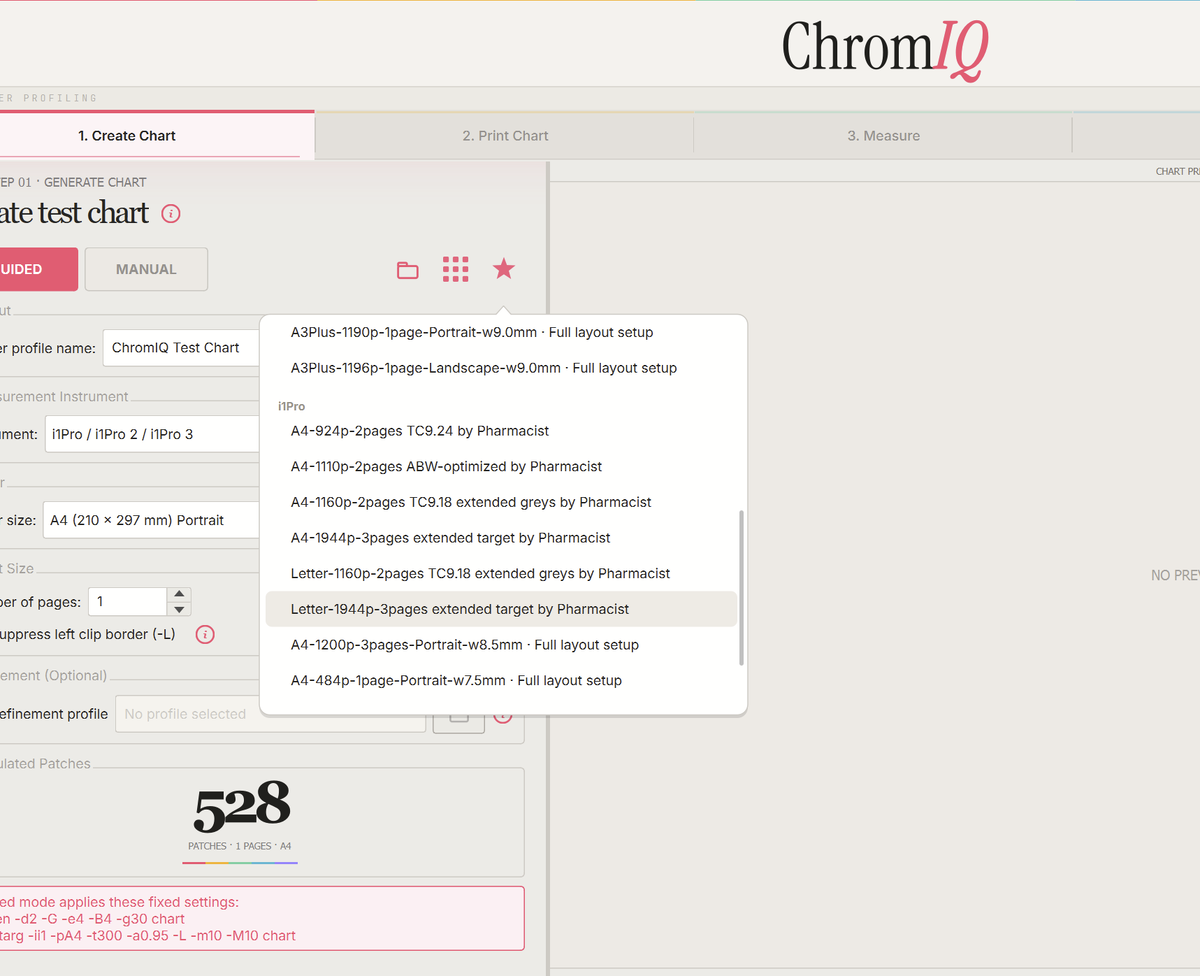Viewport: 1200px width, 976px height.
Task: Select A4-484p-1page-Portrait-w7.5mm preset
Action: click(501, 680)
